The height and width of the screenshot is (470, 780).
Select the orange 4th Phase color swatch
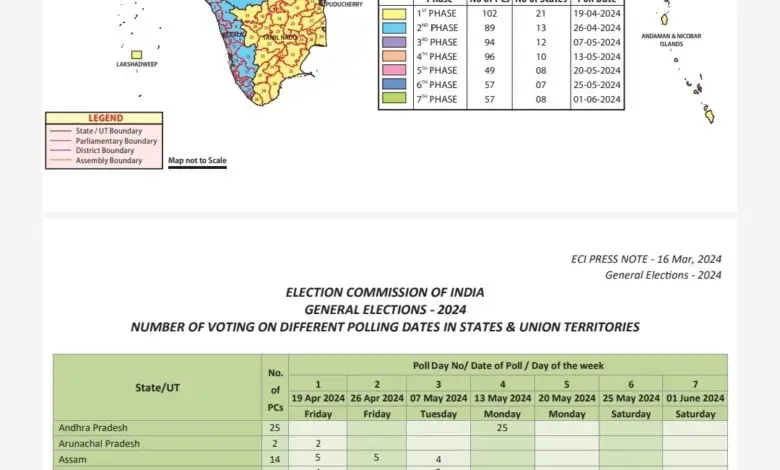tap(394, 56)
